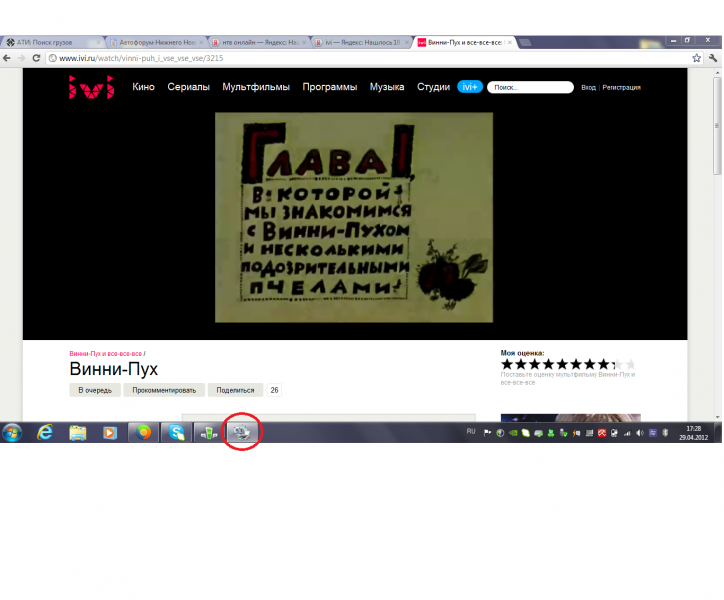724x600 pixels.
Task: Switch to Chrome in the taskbar
Action: [143, 433]
